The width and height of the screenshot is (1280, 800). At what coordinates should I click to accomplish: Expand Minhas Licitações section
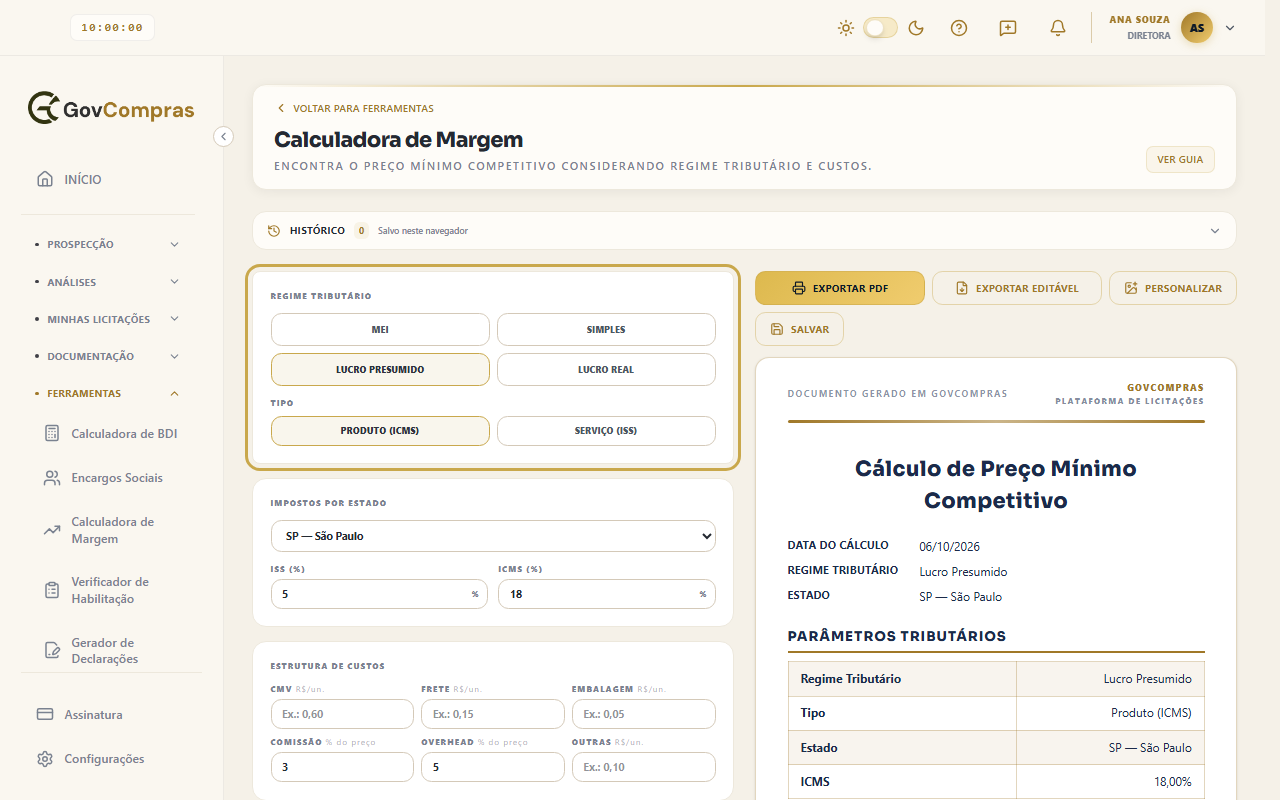point(109,319)
